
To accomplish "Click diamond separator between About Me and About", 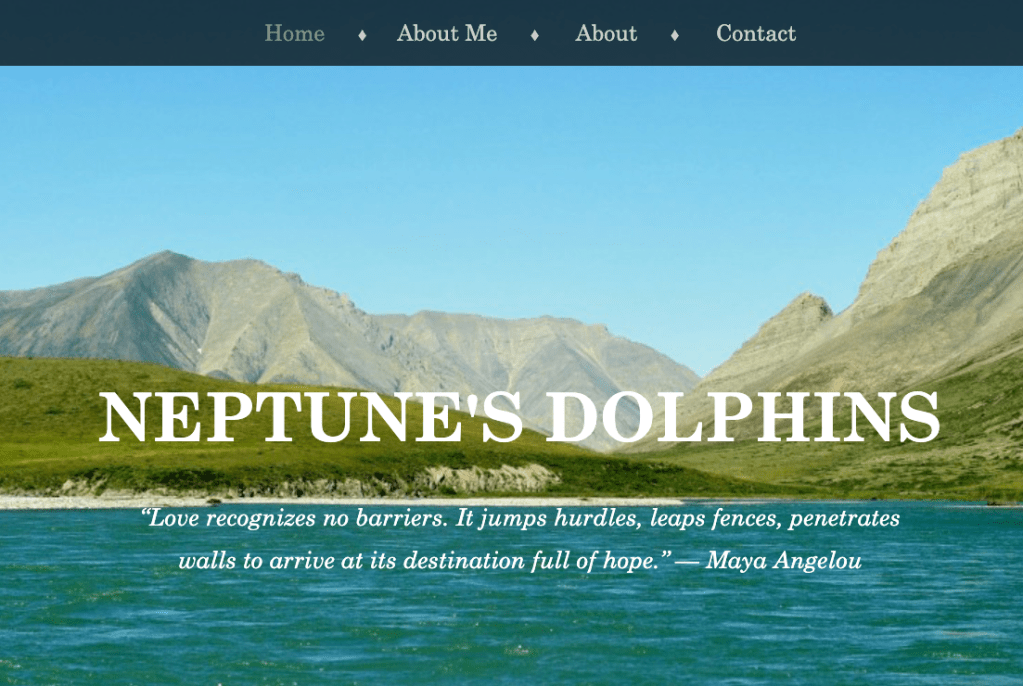I will (x=534, y=35).
